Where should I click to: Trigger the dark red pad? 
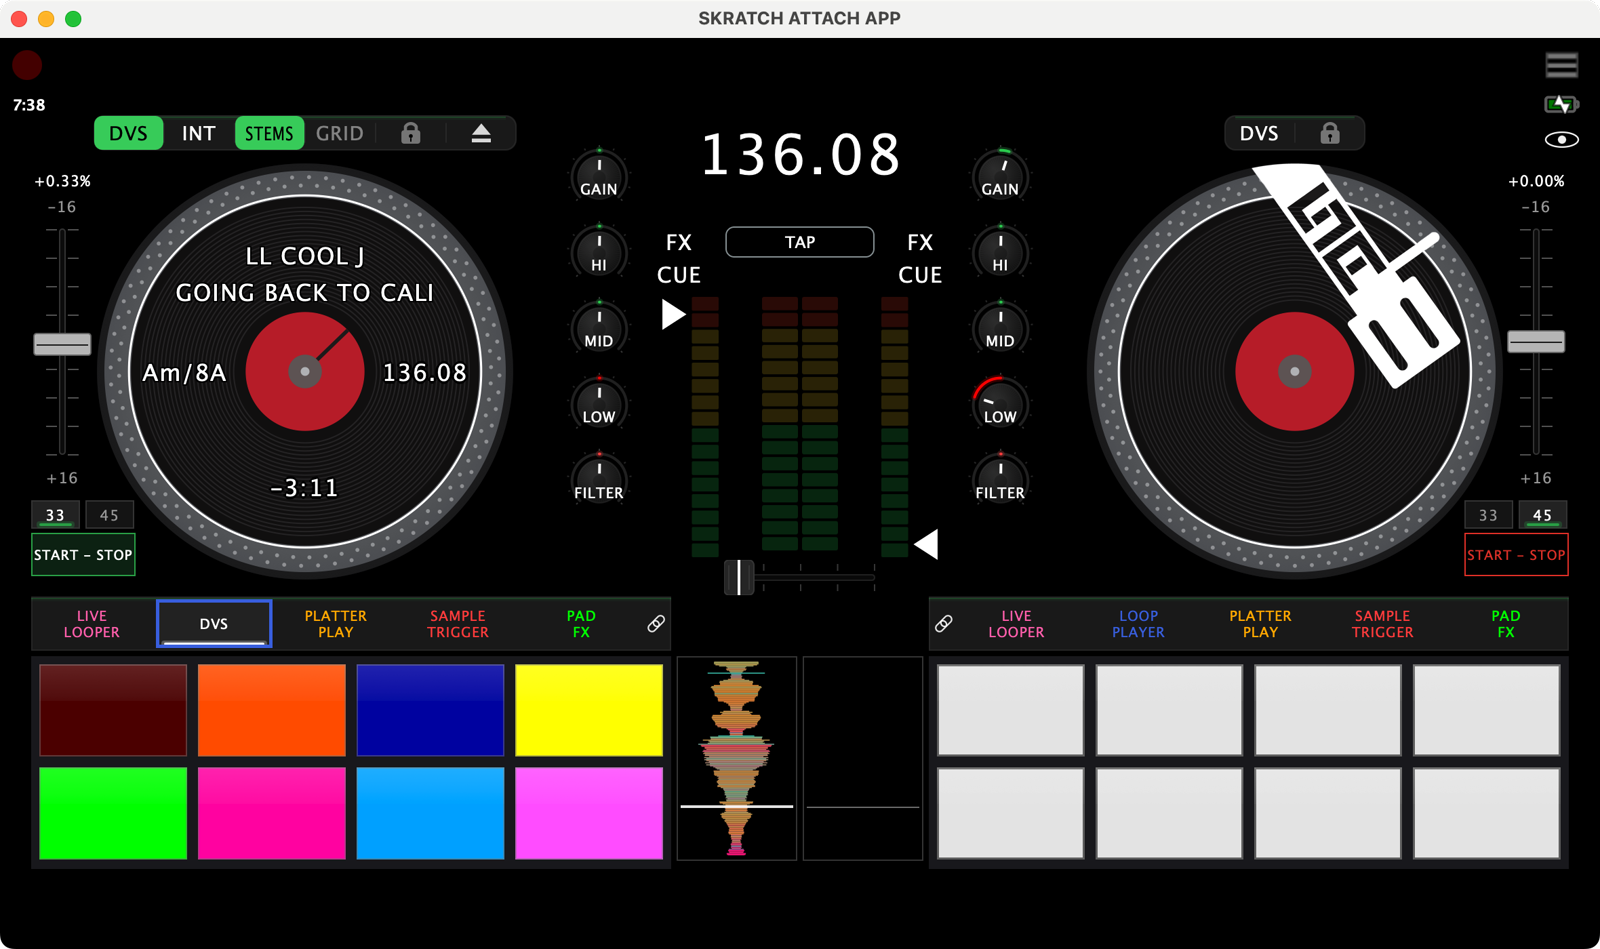113,710
